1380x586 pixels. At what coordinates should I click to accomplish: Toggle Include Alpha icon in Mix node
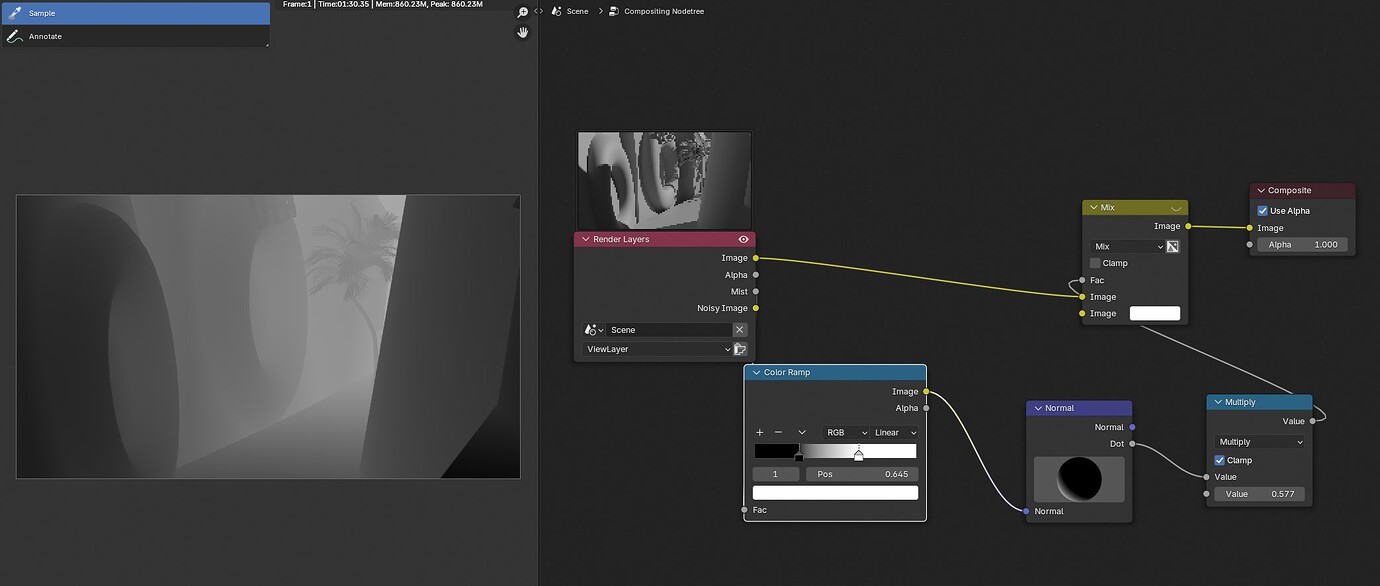point(1173,247)
